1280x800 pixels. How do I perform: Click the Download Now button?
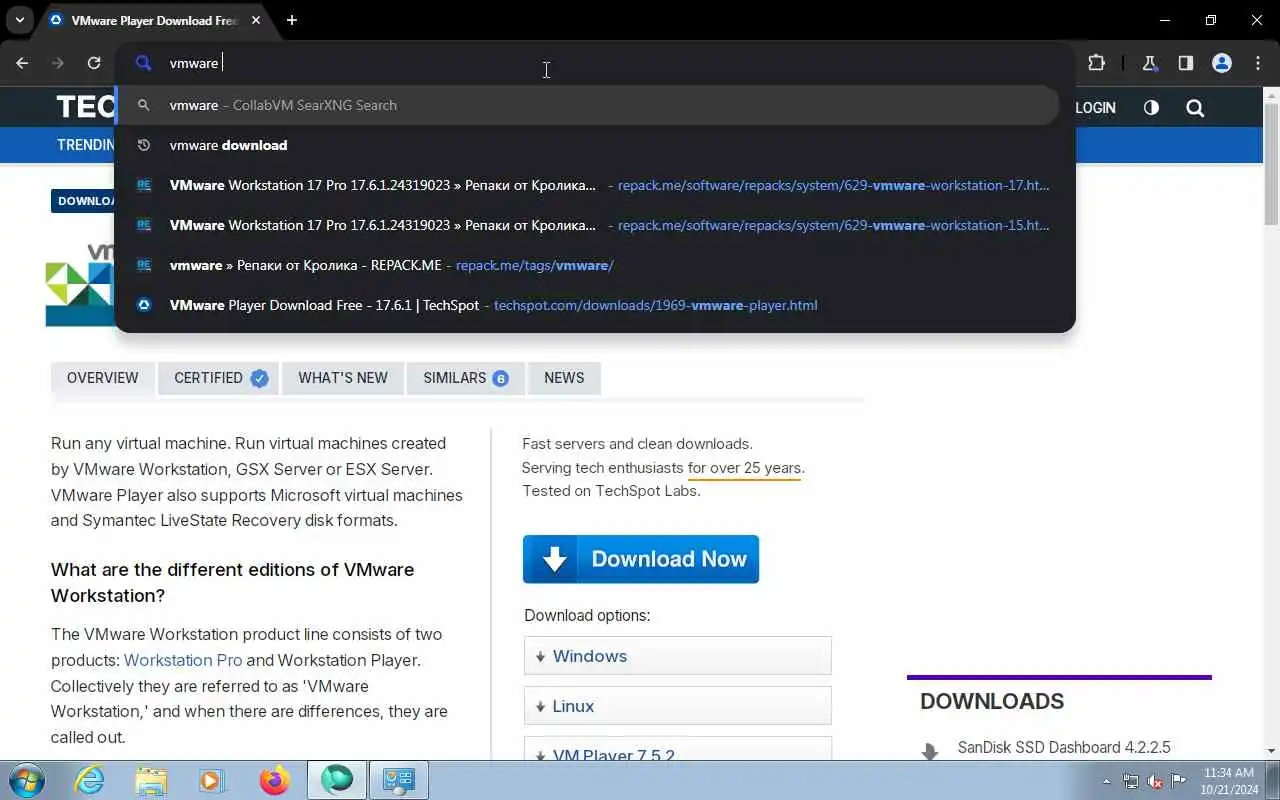click(x=641, y=559)
